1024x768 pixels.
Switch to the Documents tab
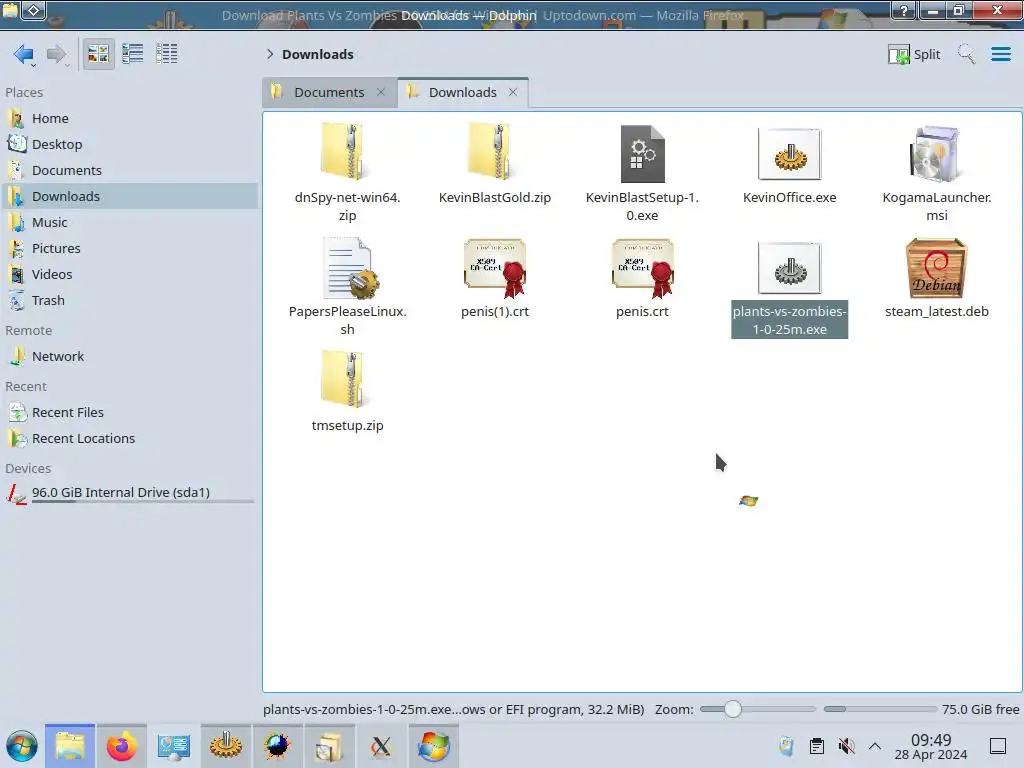coord(328,92)
